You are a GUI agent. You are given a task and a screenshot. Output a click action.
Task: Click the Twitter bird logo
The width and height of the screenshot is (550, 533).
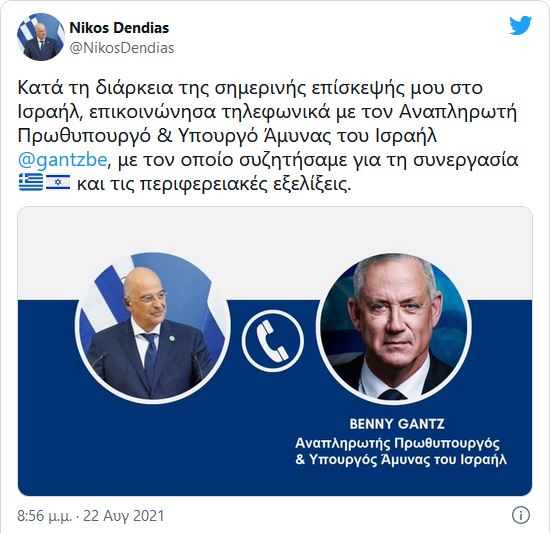521,26
